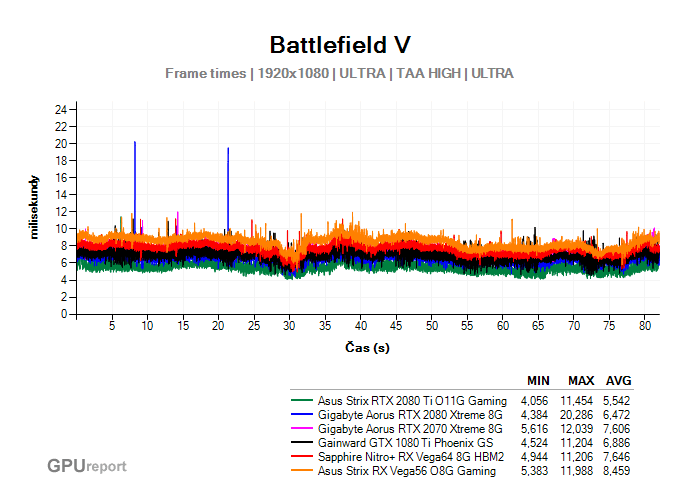Click the 11,204 maximum value
The height and width of the screenshot is (500, 680).
coord(576,443)
